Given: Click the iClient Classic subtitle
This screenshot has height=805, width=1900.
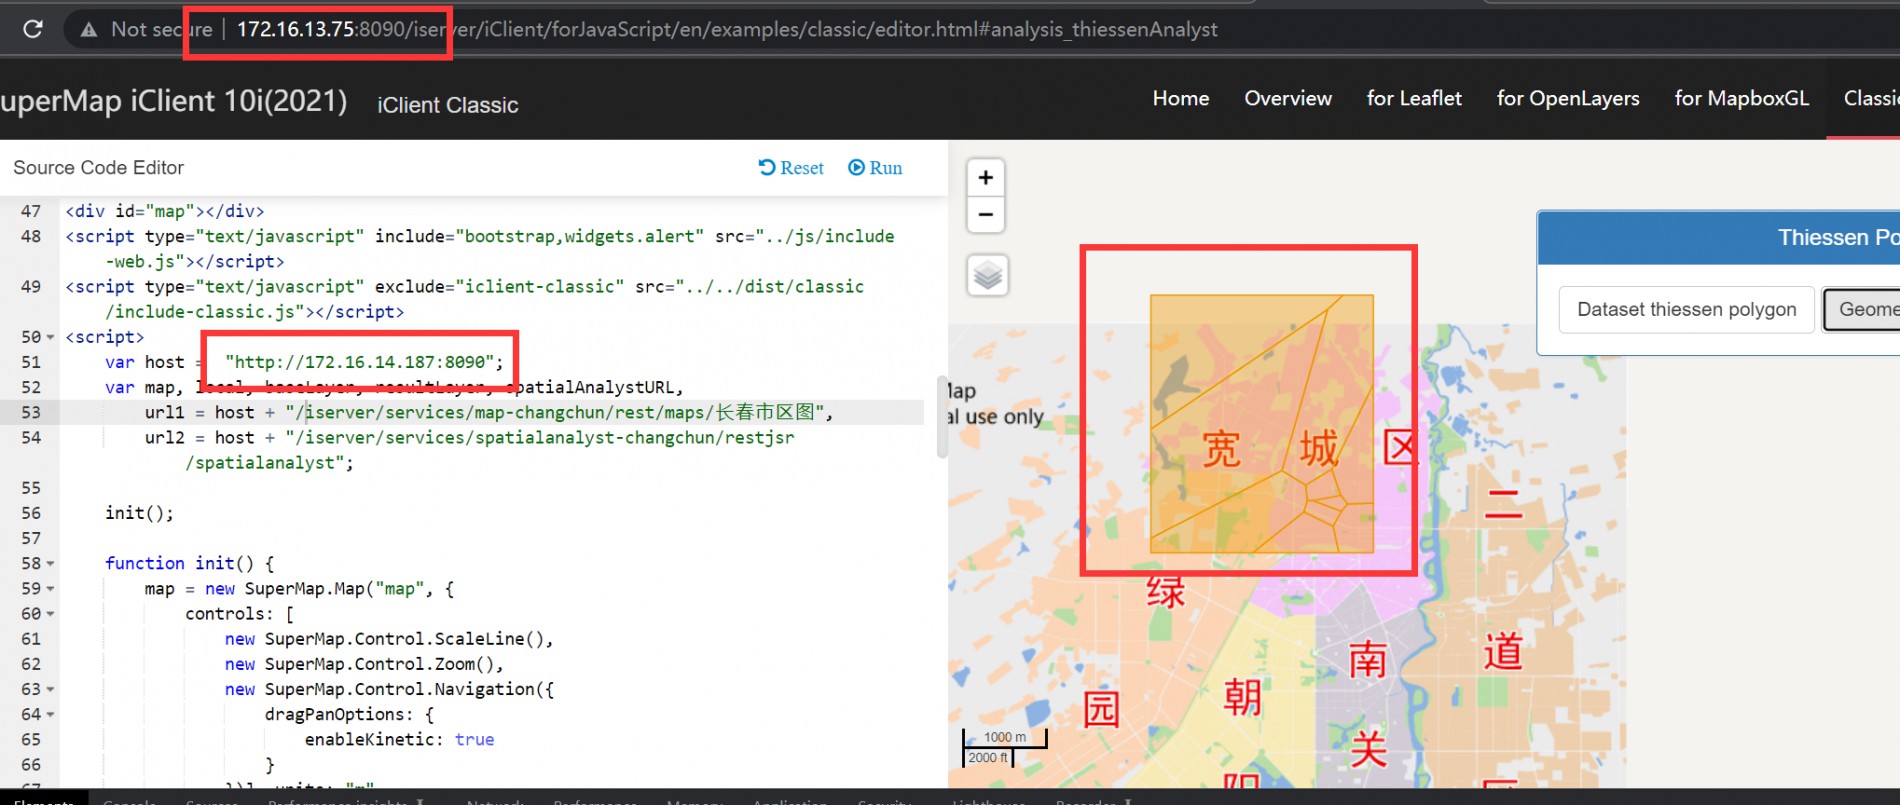Looking at the screenshot, I should coord(448,105).
